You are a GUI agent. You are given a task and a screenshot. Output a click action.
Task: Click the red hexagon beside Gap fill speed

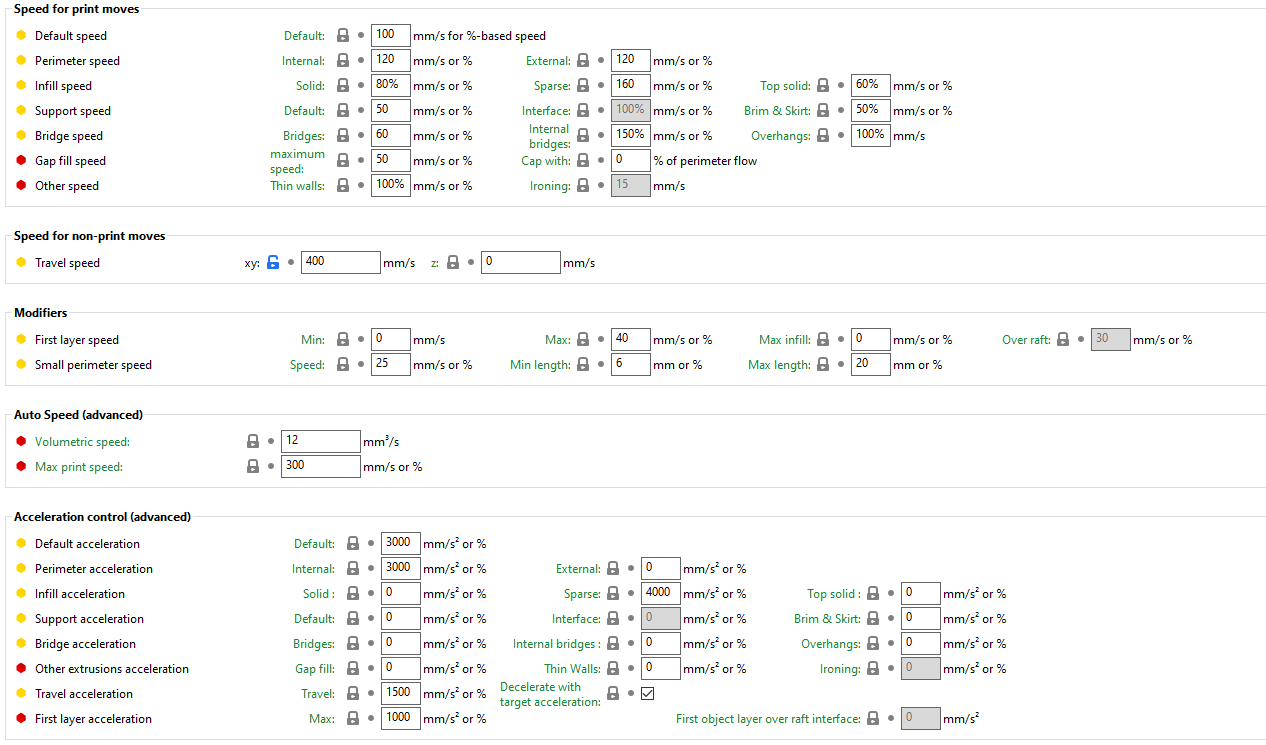click(21, 161)
